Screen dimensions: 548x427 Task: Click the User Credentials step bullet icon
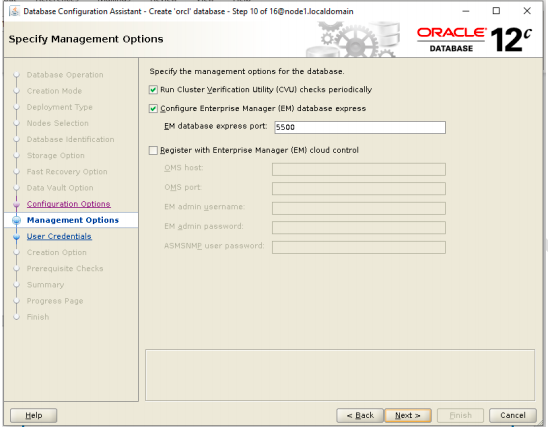(16, 237)
